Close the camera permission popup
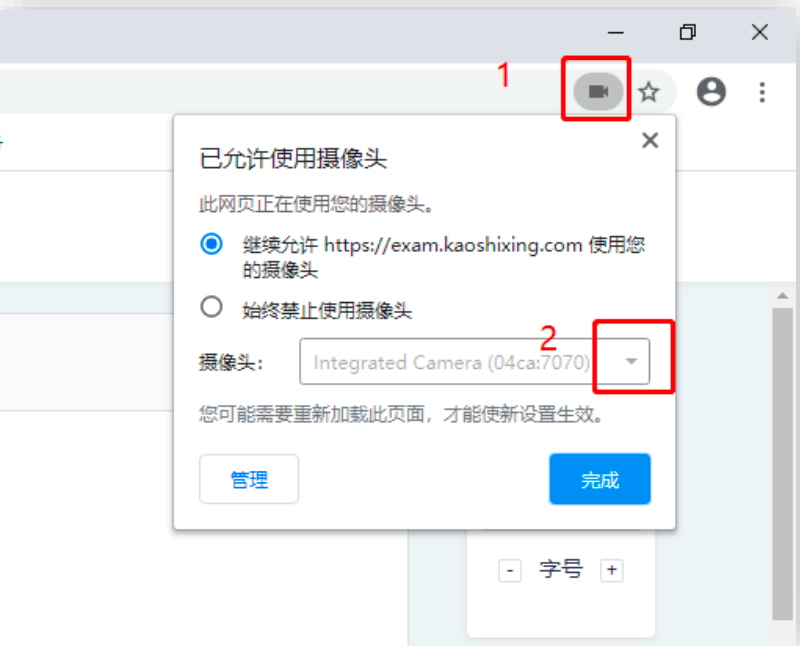This screenshot has width=800, height=646. [x=650, y=140]
